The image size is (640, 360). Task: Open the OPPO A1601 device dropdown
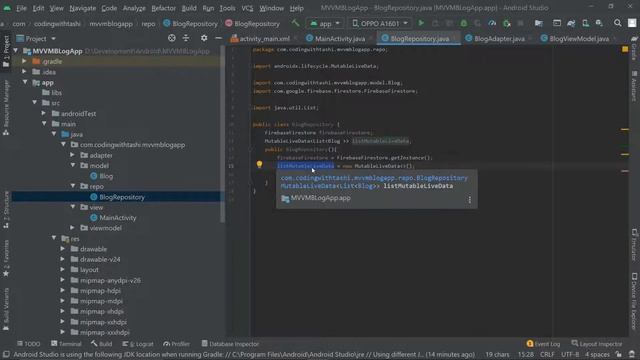pos(380,23)
